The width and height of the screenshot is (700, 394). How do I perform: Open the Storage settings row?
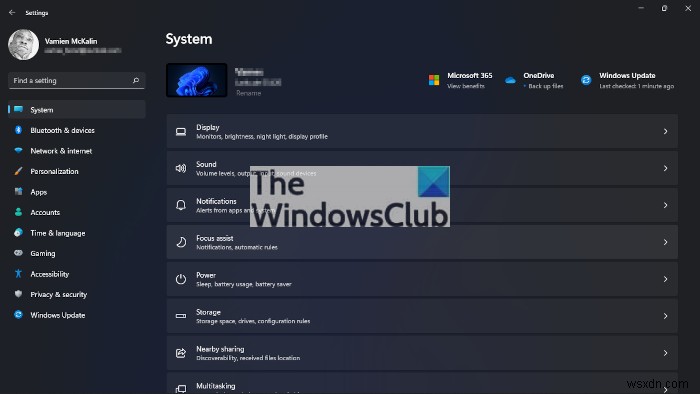pos(422,316)
